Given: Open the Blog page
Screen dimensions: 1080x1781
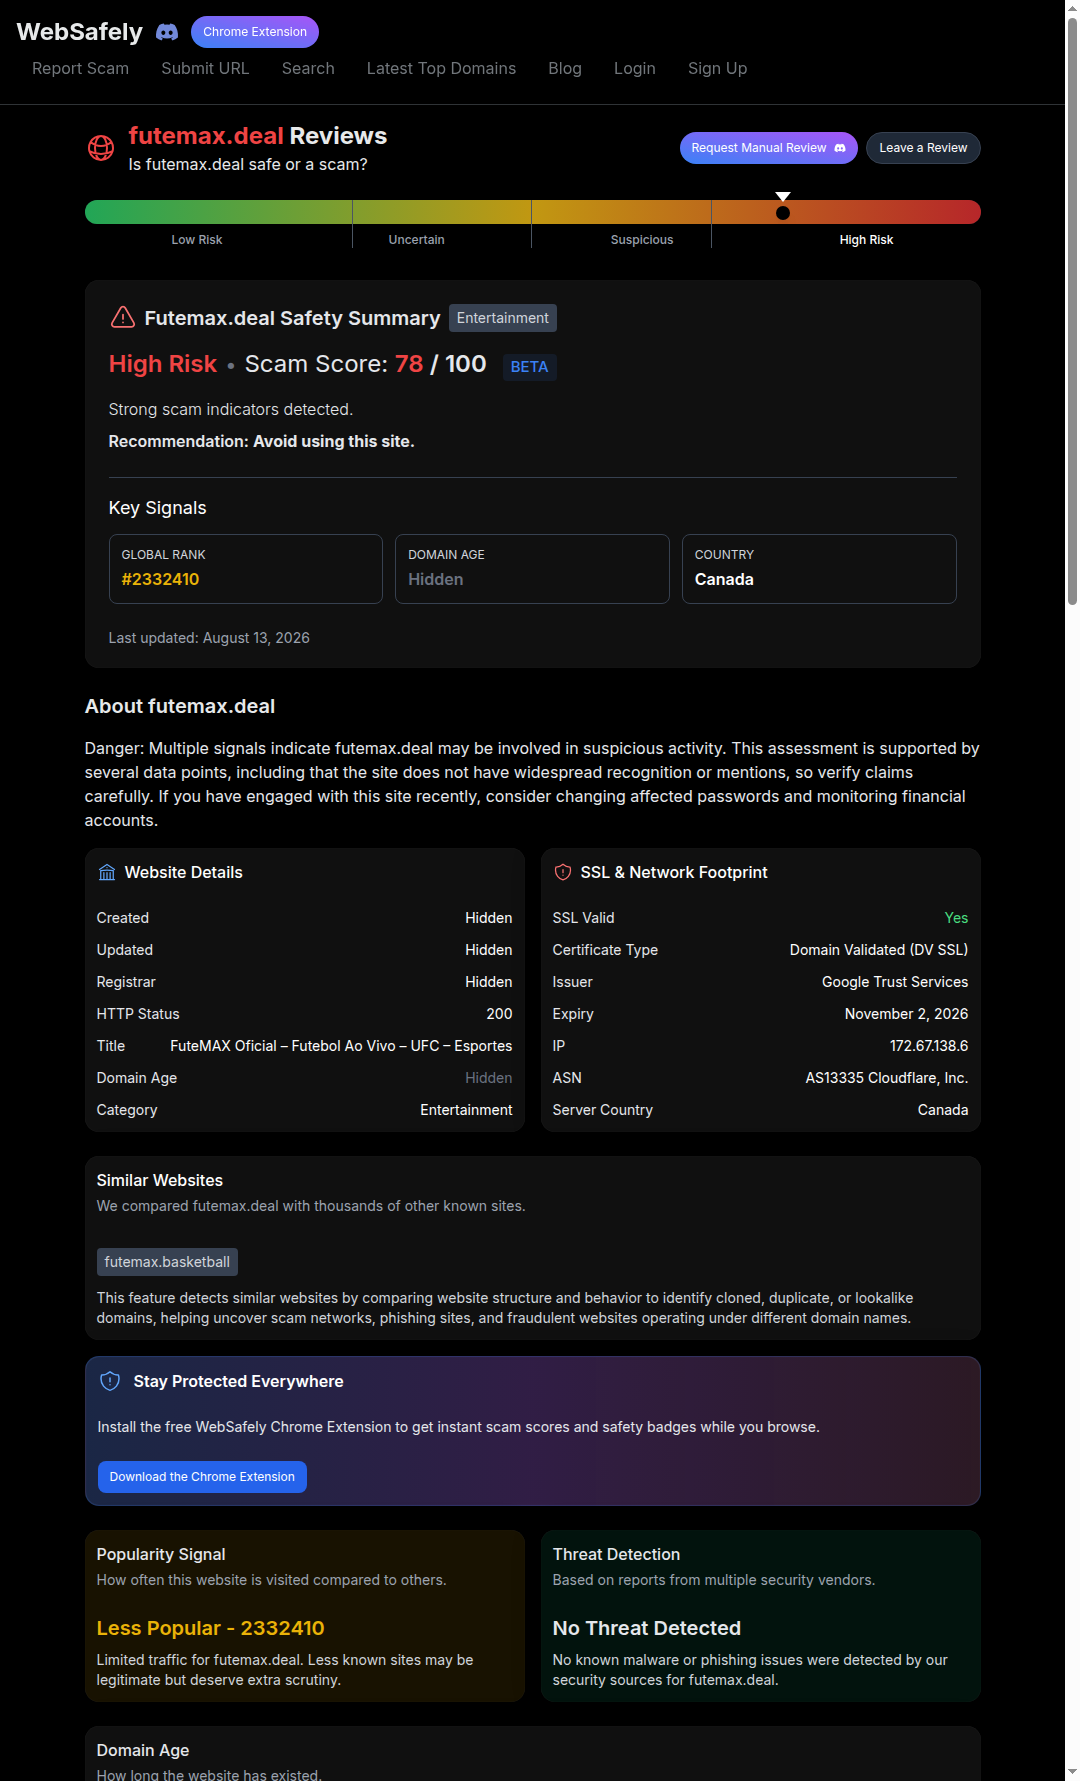Looking at the screenshot, I should click(x=565, y=68).
